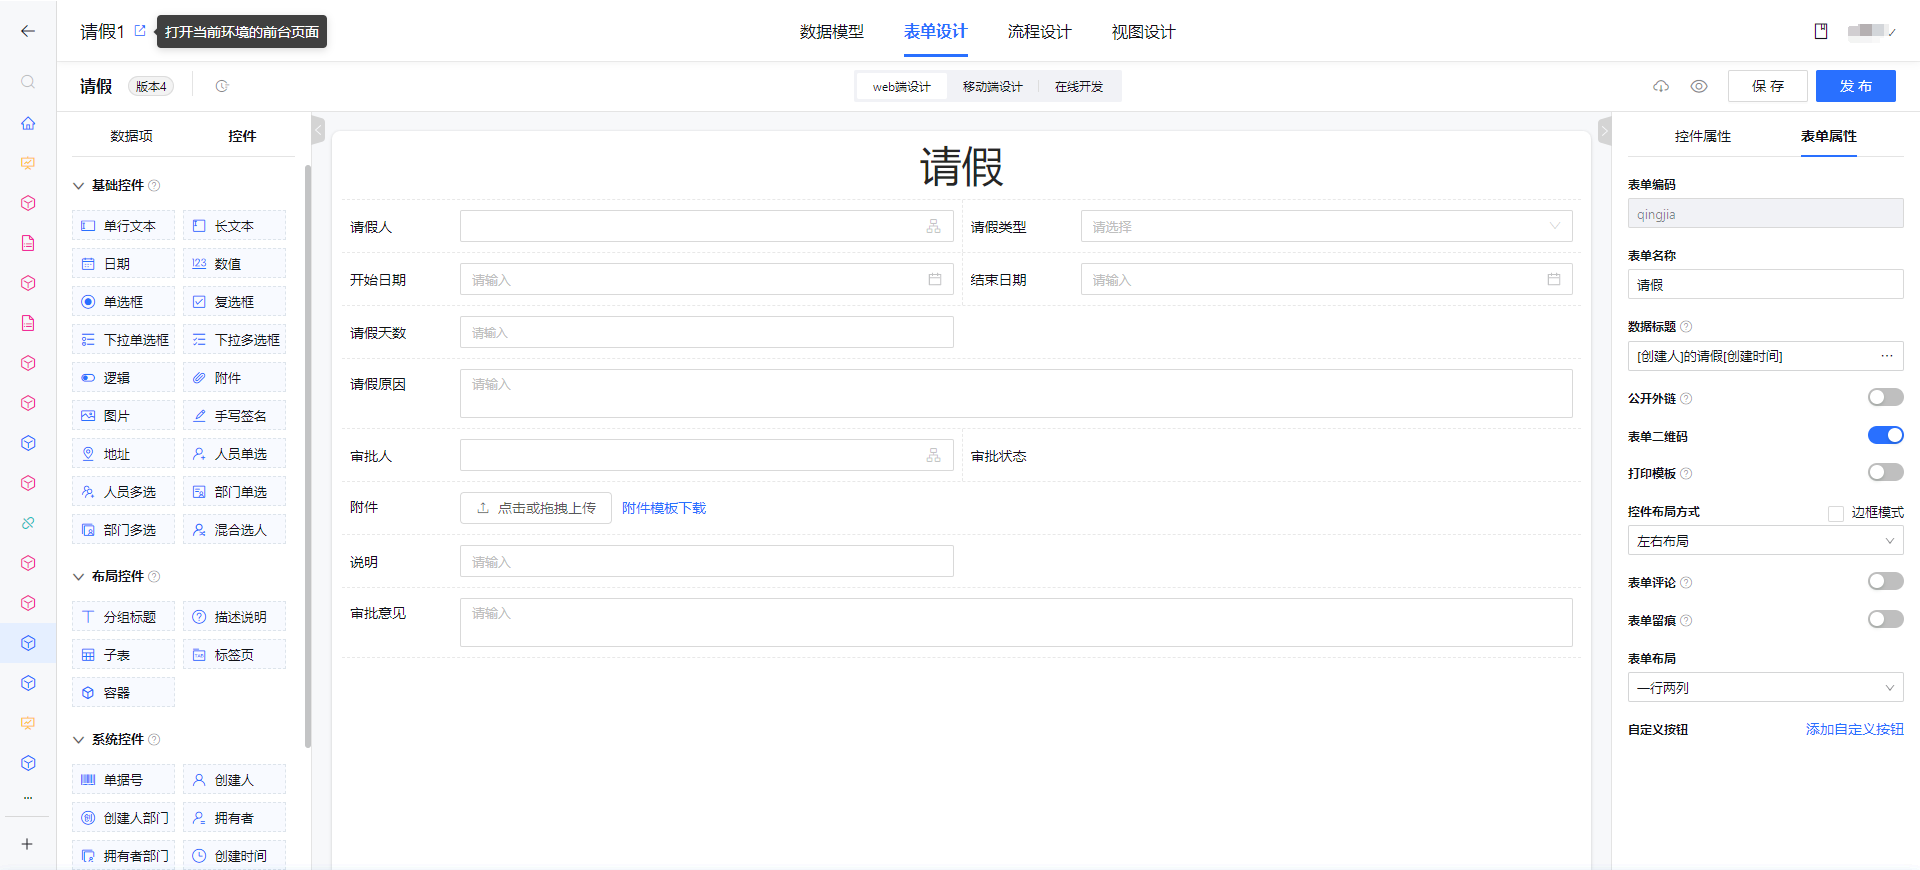Open the 请假类型 dropdown
The height and width of the screenshot is (870, 1920).
click(x=1326, y=227)
